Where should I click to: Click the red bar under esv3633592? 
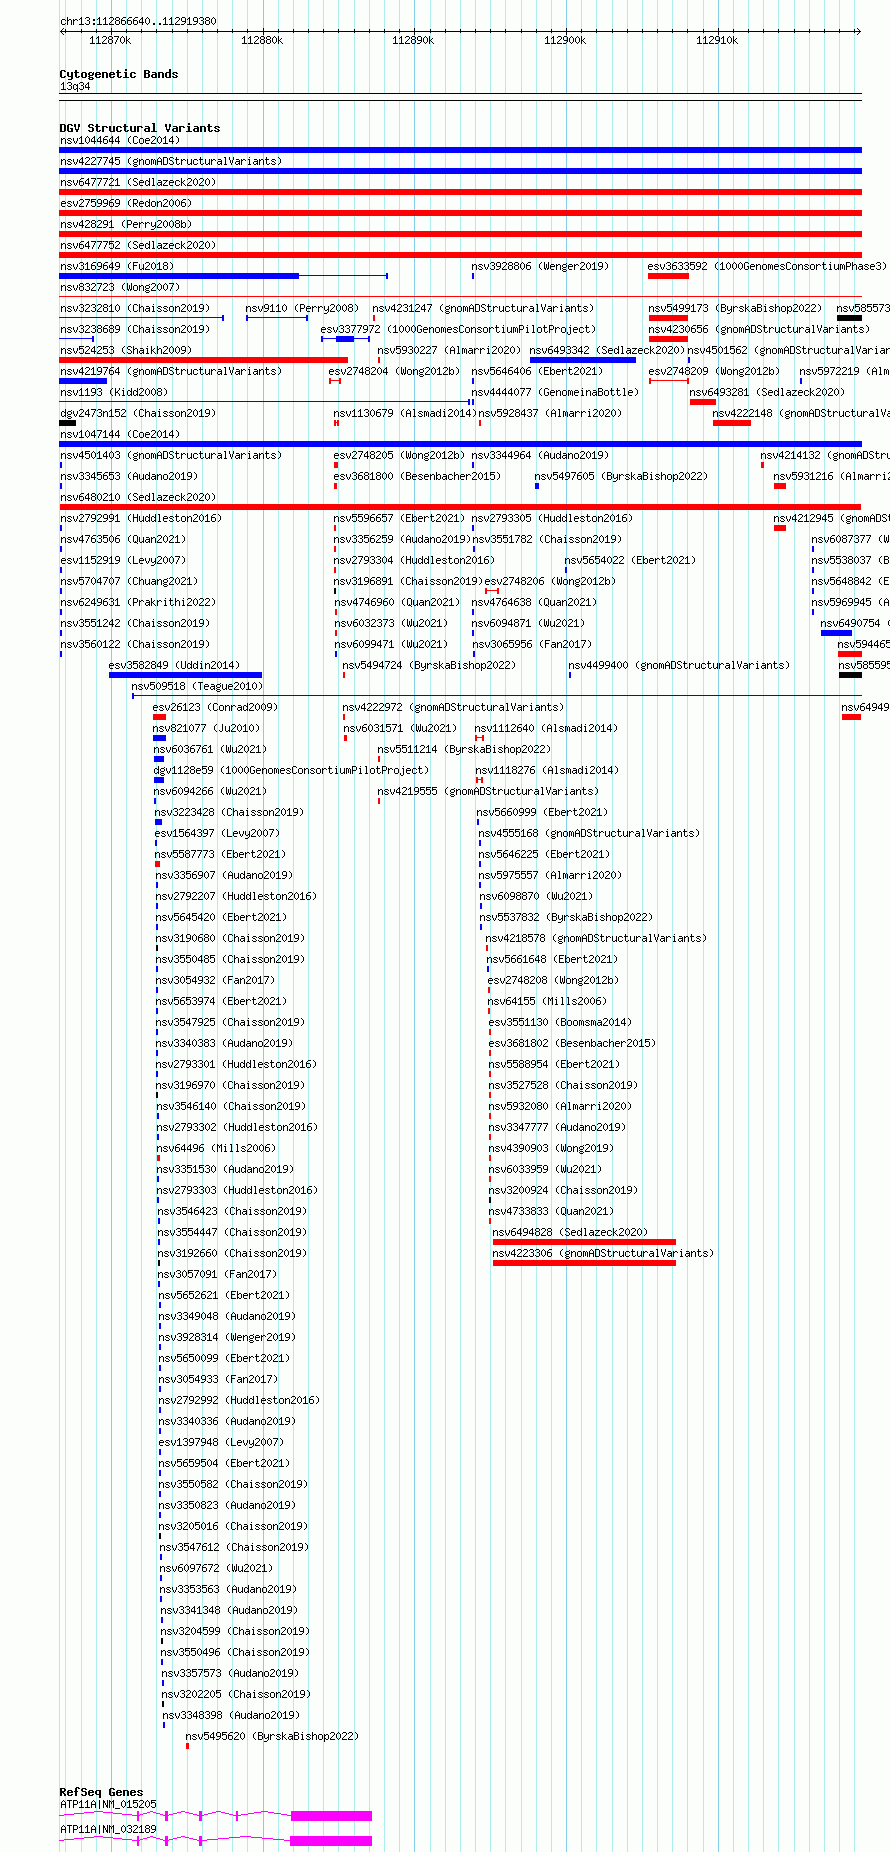tap(668, 276)
